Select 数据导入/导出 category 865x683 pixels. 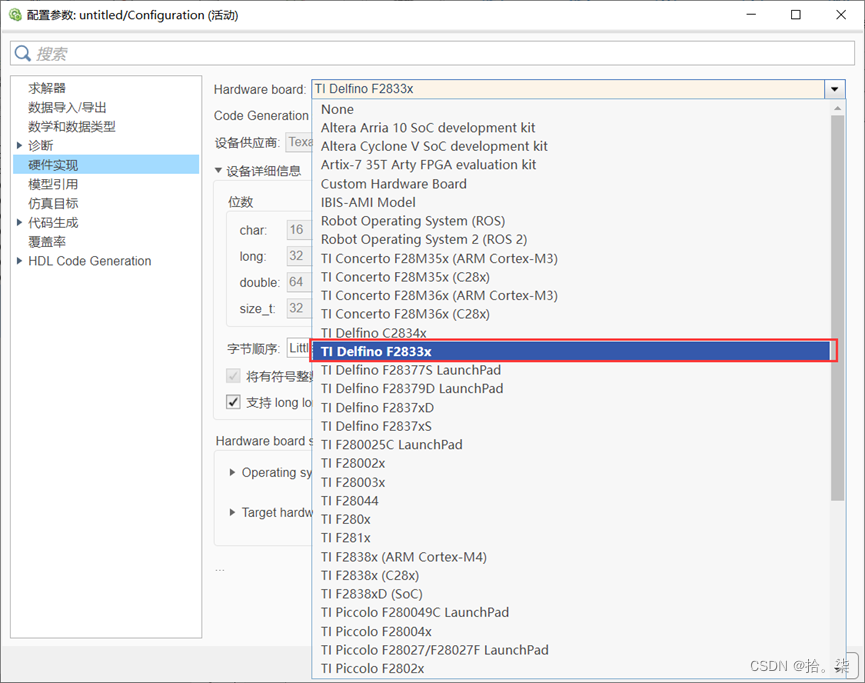tap(67, 107)
